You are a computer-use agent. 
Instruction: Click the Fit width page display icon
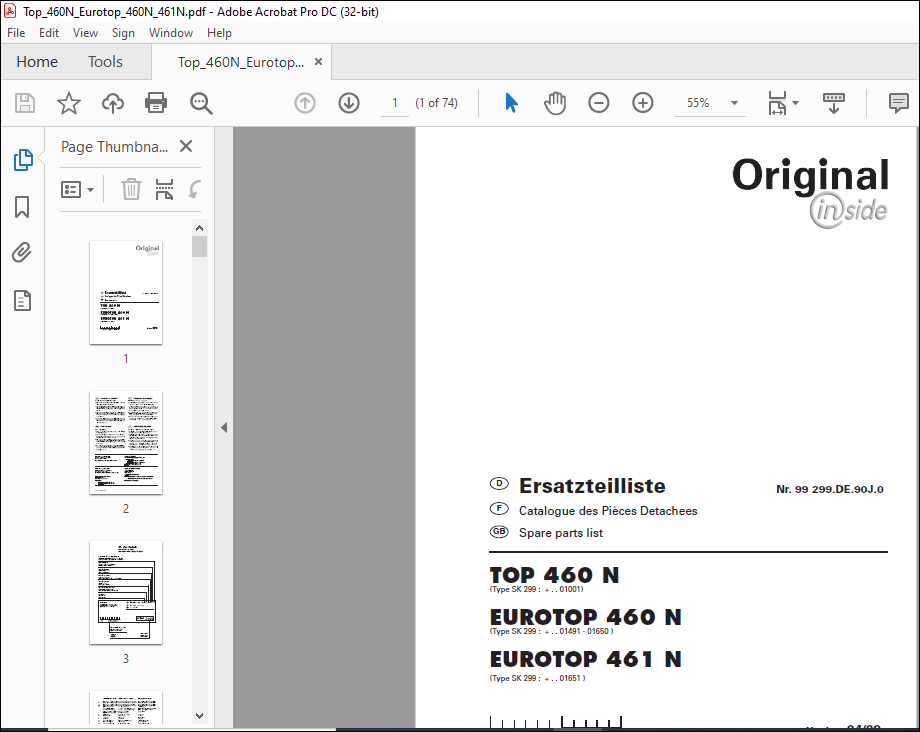point(777,103)
